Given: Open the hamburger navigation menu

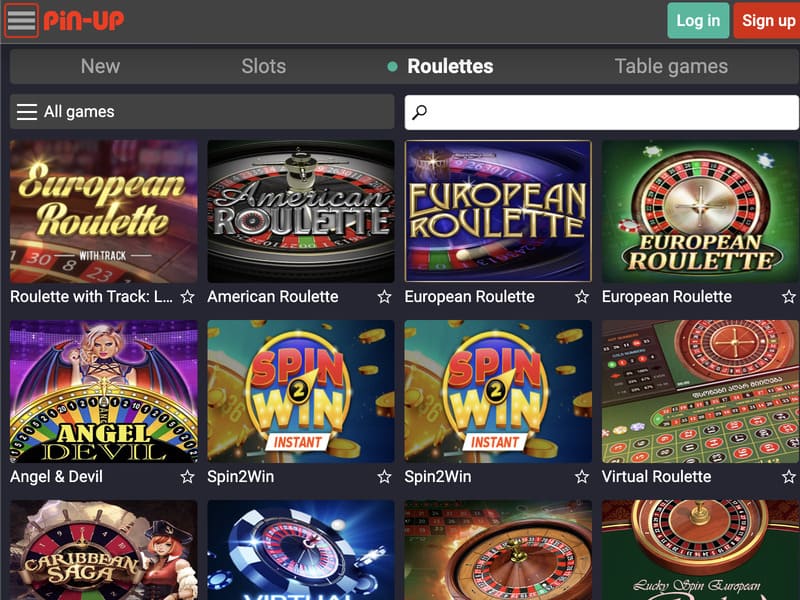Looking at the screenshot, I should coord(22,19).
